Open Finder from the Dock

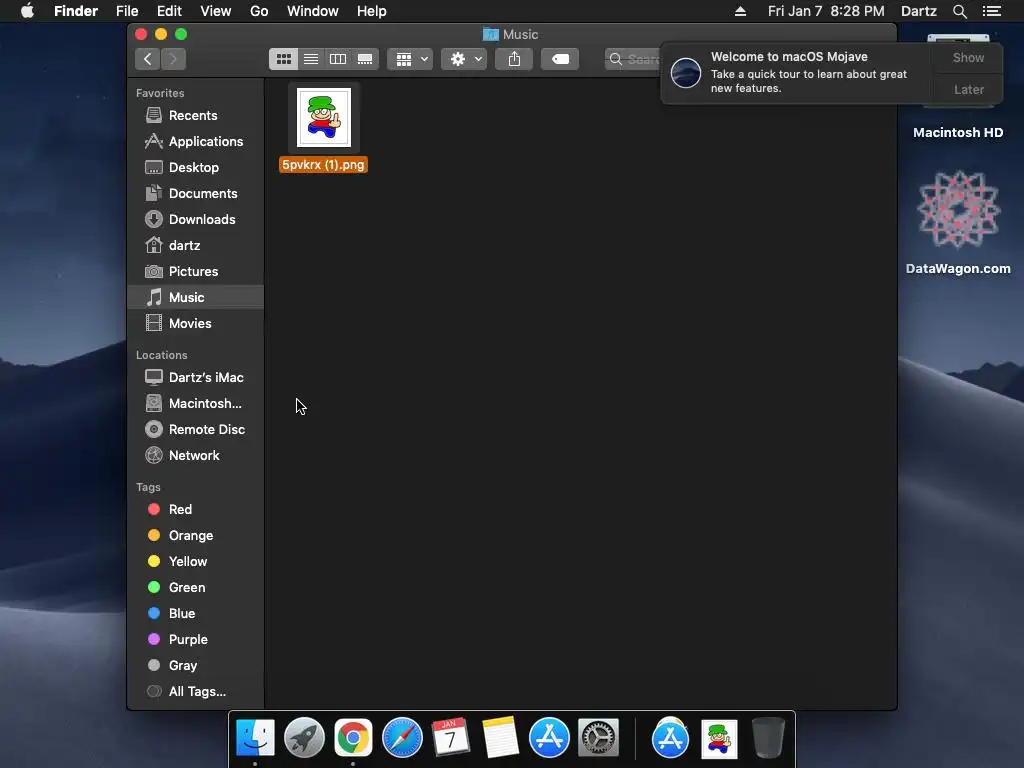[x=255, y=738]
